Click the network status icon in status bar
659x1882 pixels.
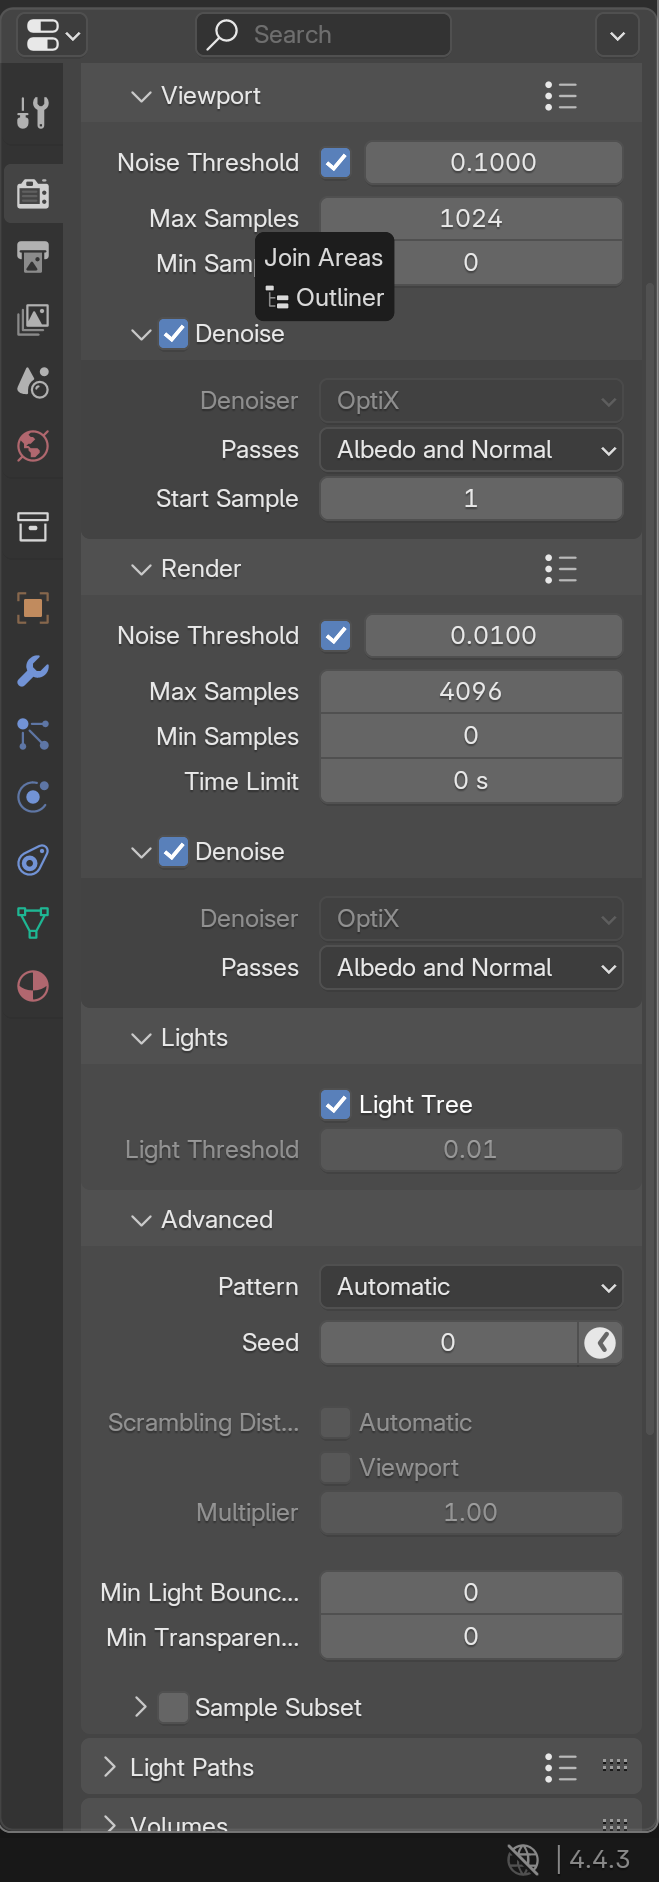[x=523, y=1859]
